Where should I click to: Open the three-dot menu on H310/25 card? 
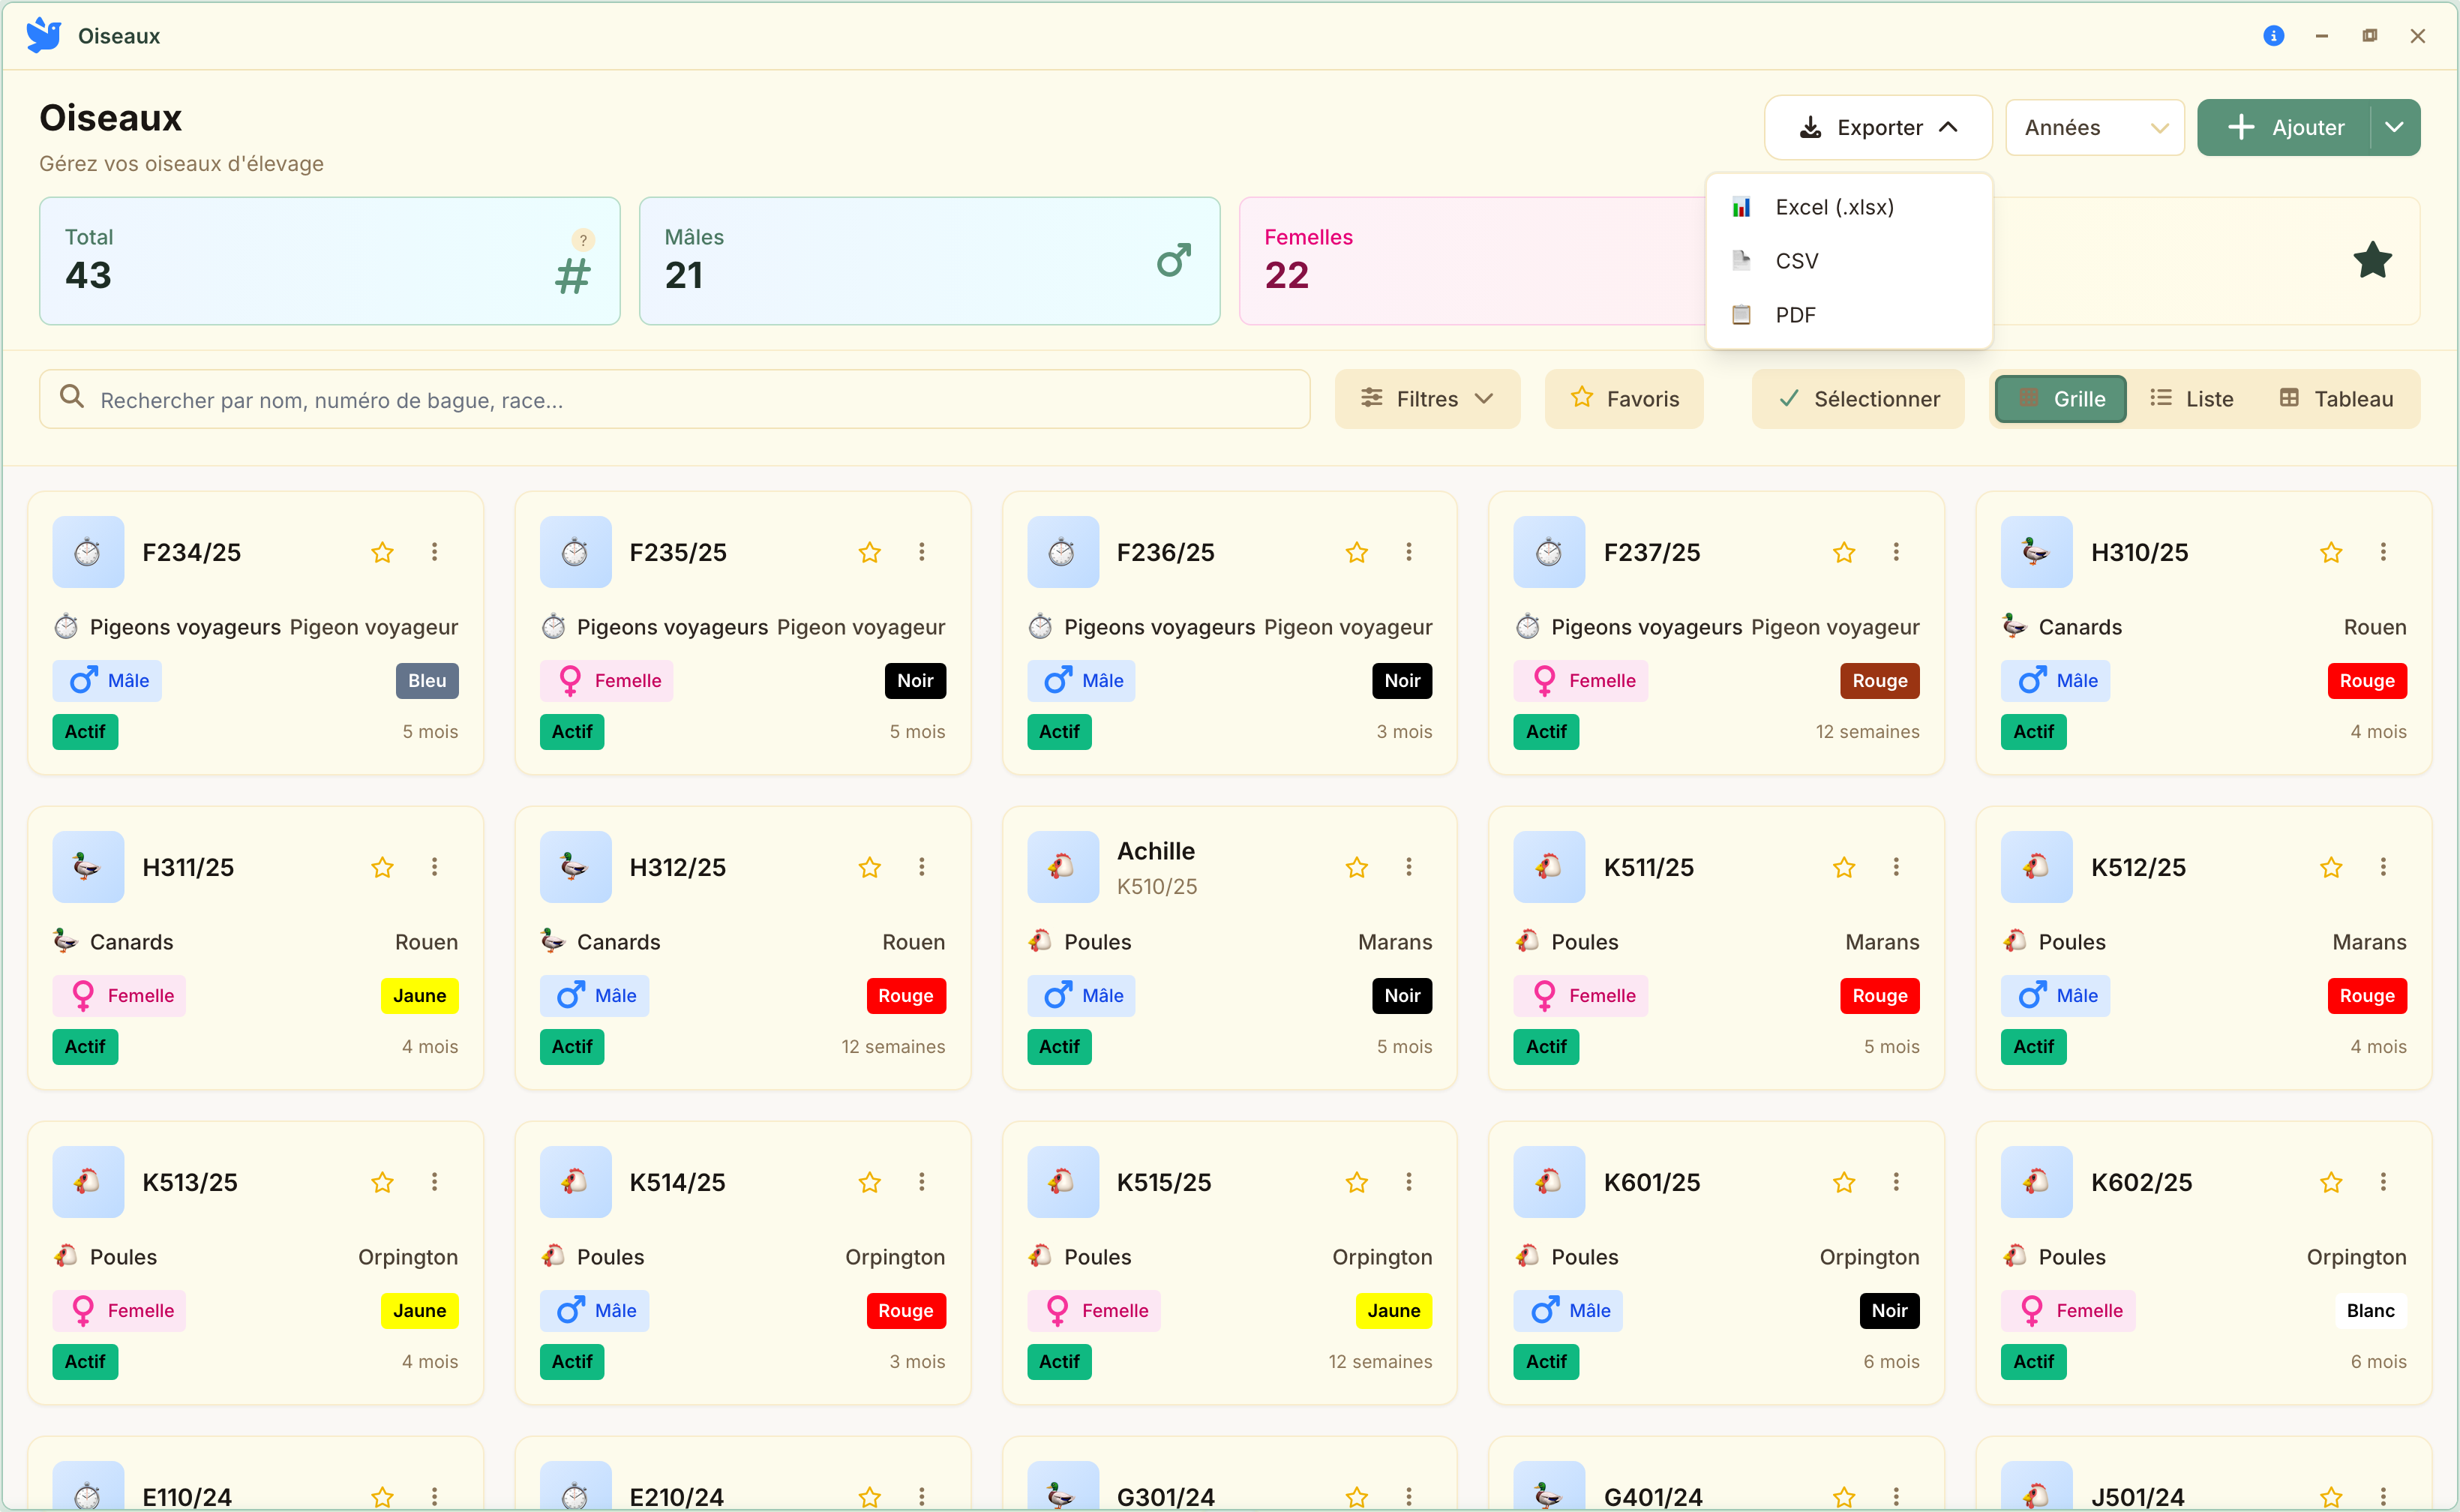click(2383, 552)
